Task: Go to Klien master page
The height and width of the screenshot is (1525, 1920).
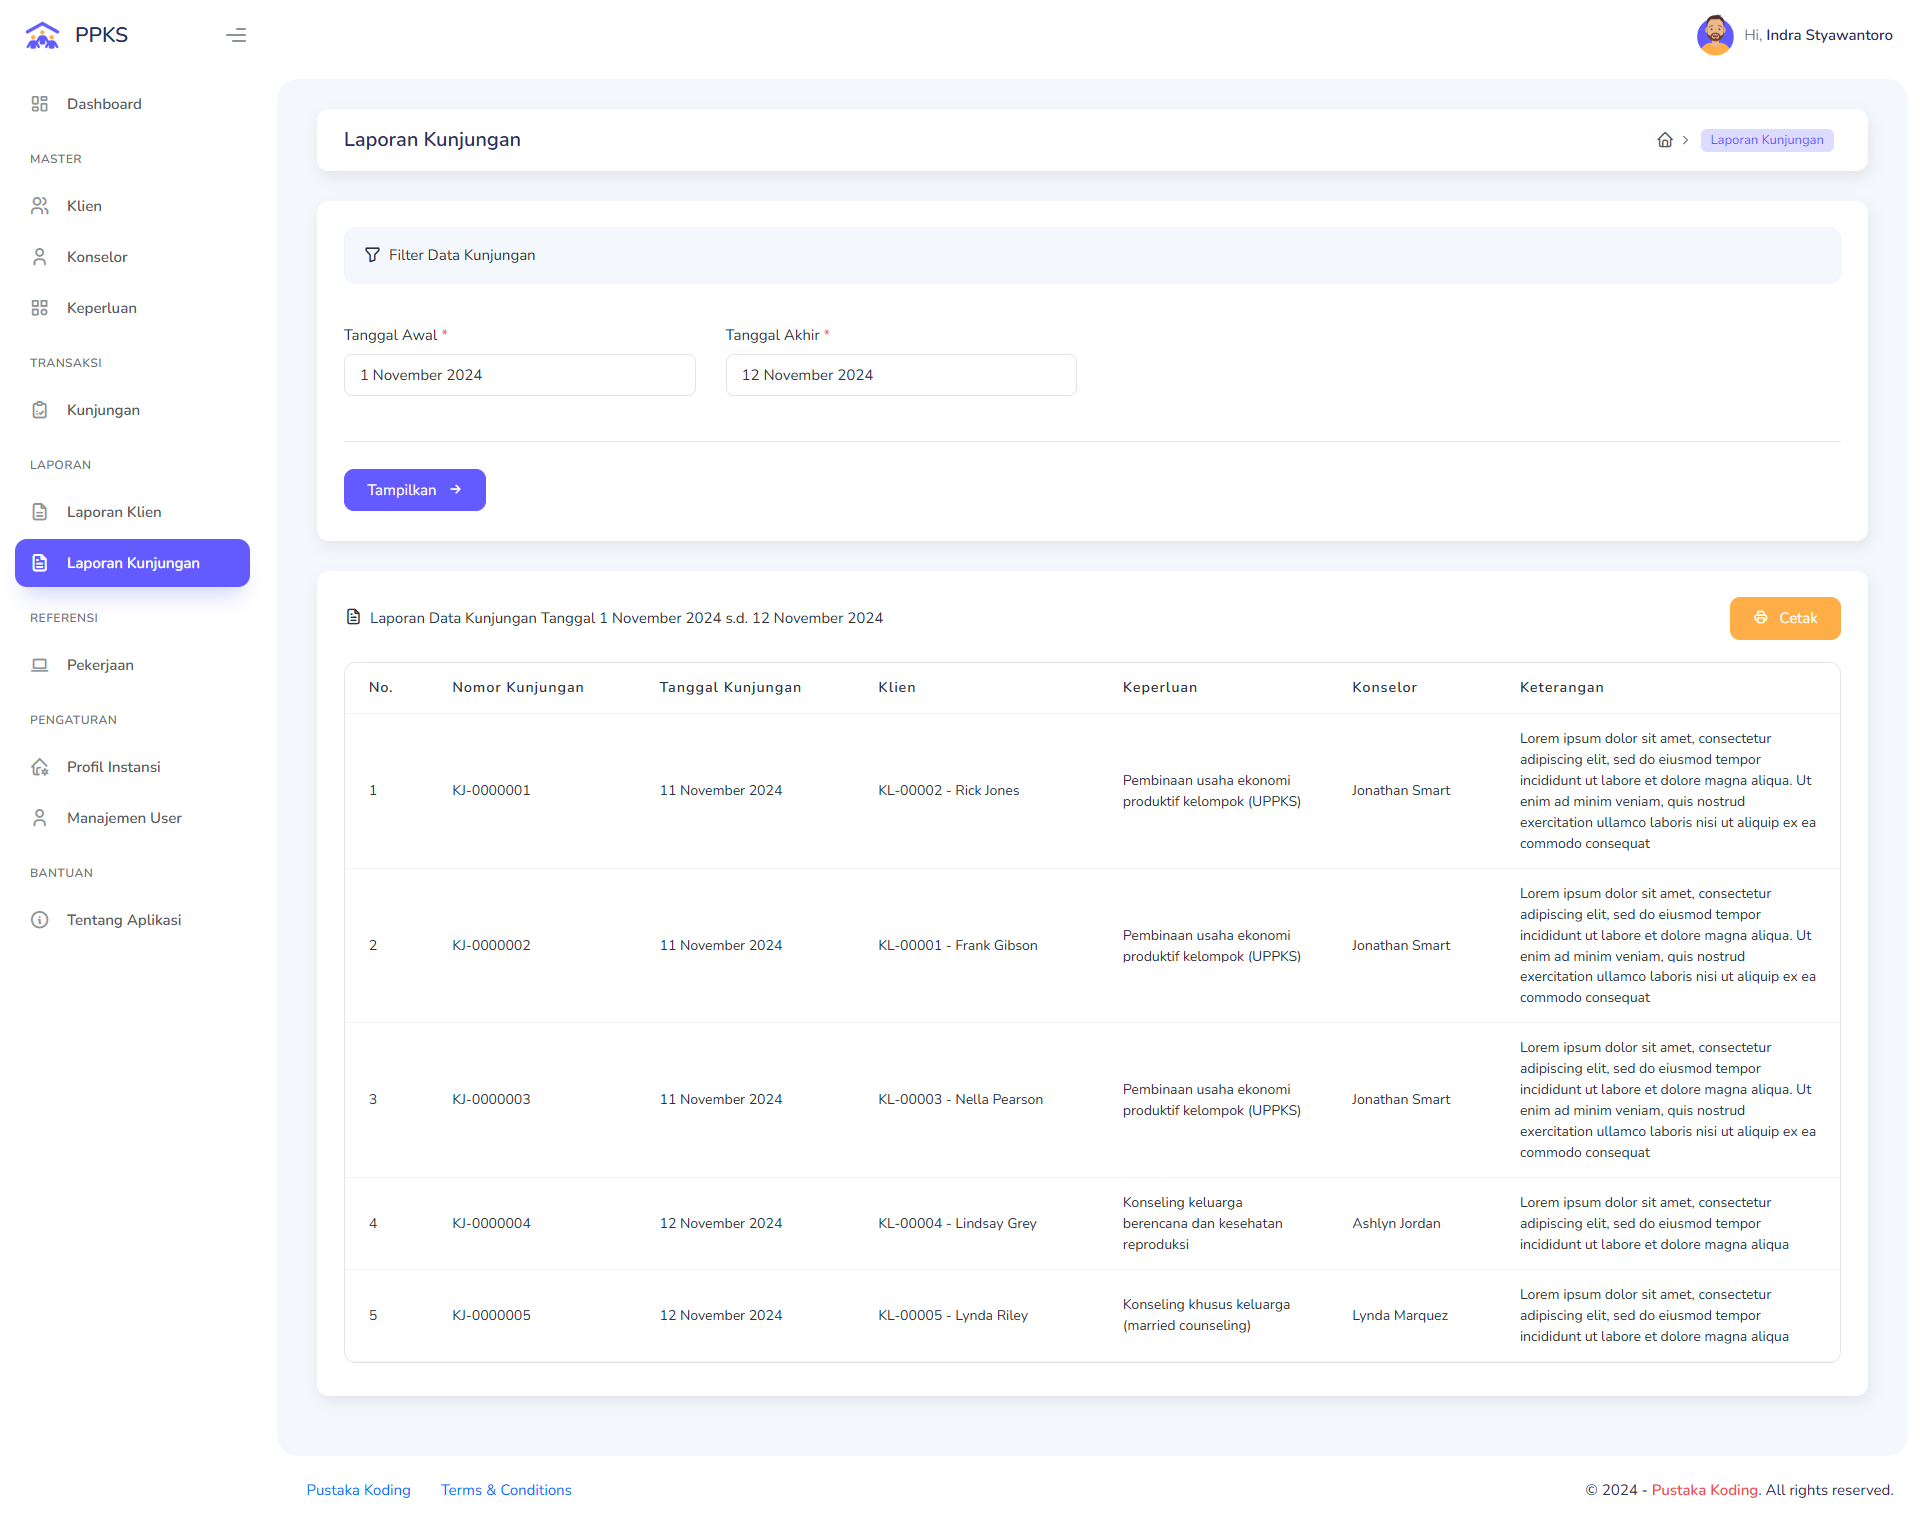Action: 132,206
